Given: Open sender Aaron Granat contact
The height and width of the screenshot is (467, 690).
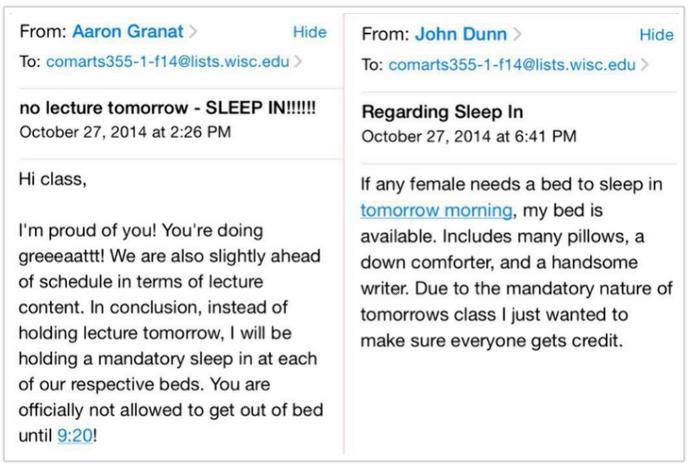Looking at the screenshot, I should click(x=128, y=32).
